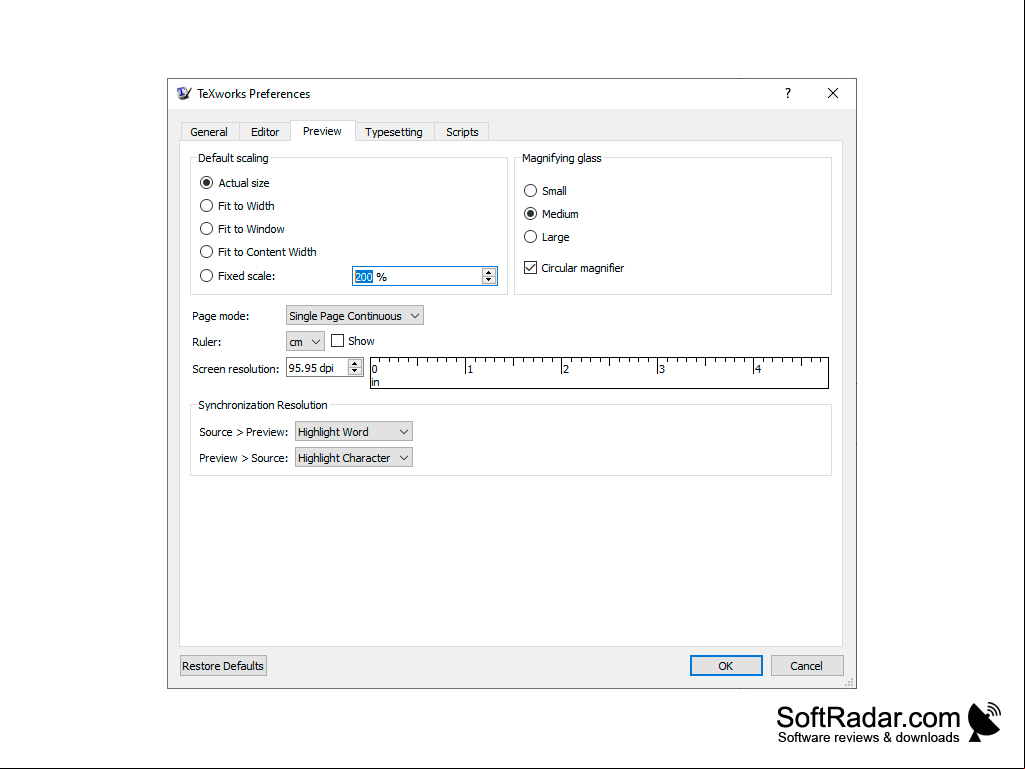Select the Fixed scale radio button

[x=238, y=276]
